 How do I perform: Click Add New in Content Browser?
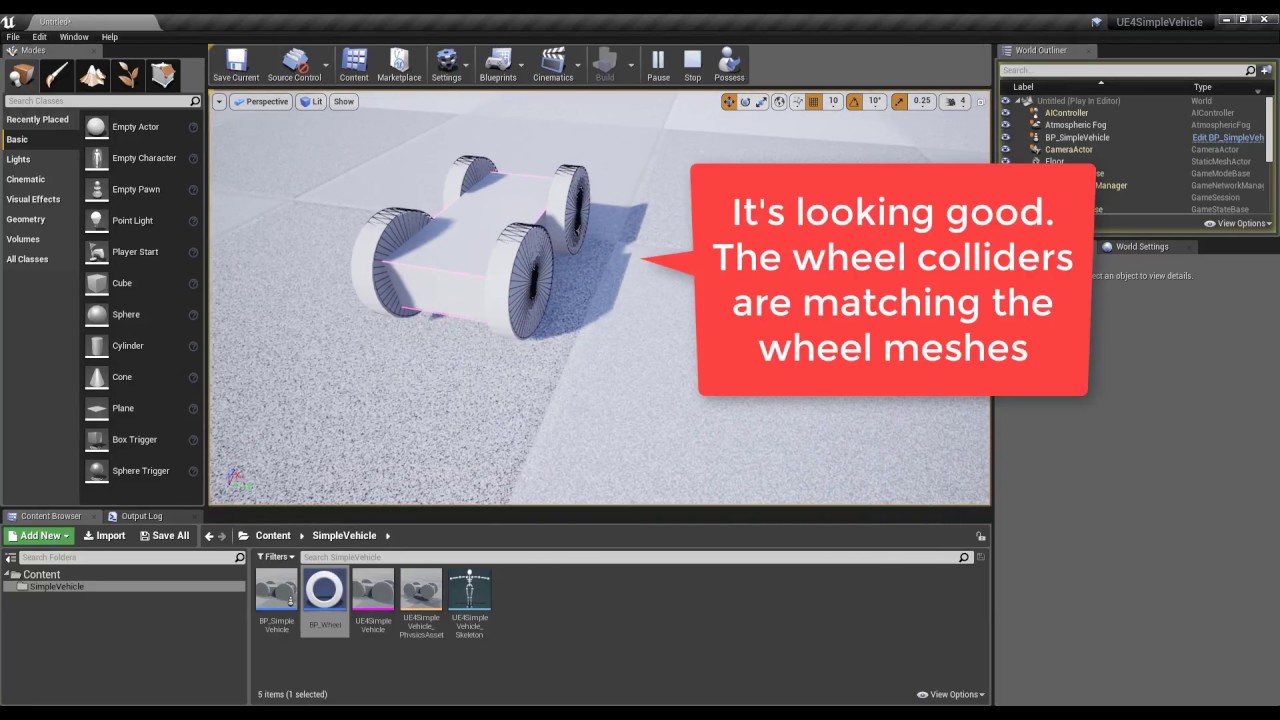pos(39,536)
